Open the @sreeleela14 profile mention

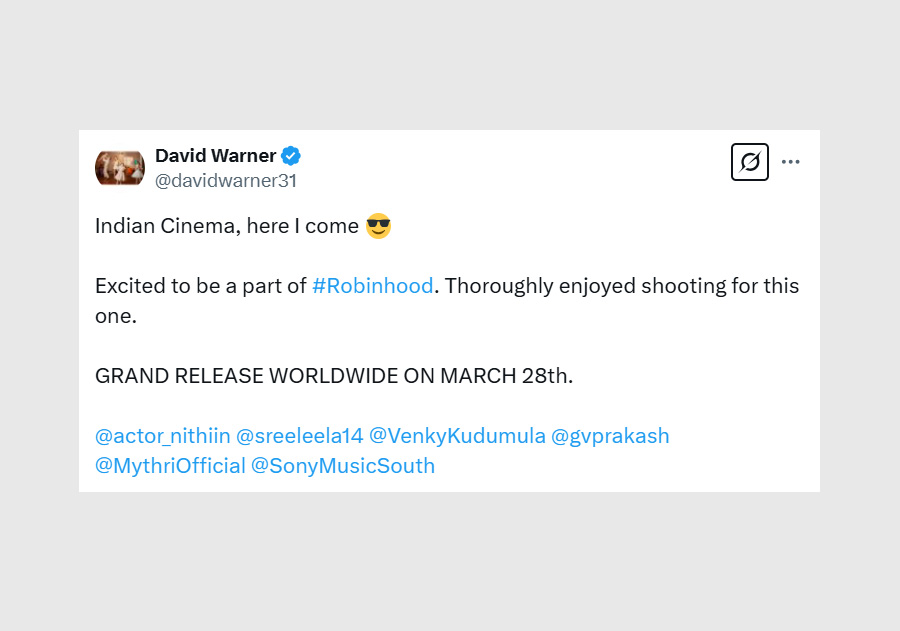pos(299,436)
